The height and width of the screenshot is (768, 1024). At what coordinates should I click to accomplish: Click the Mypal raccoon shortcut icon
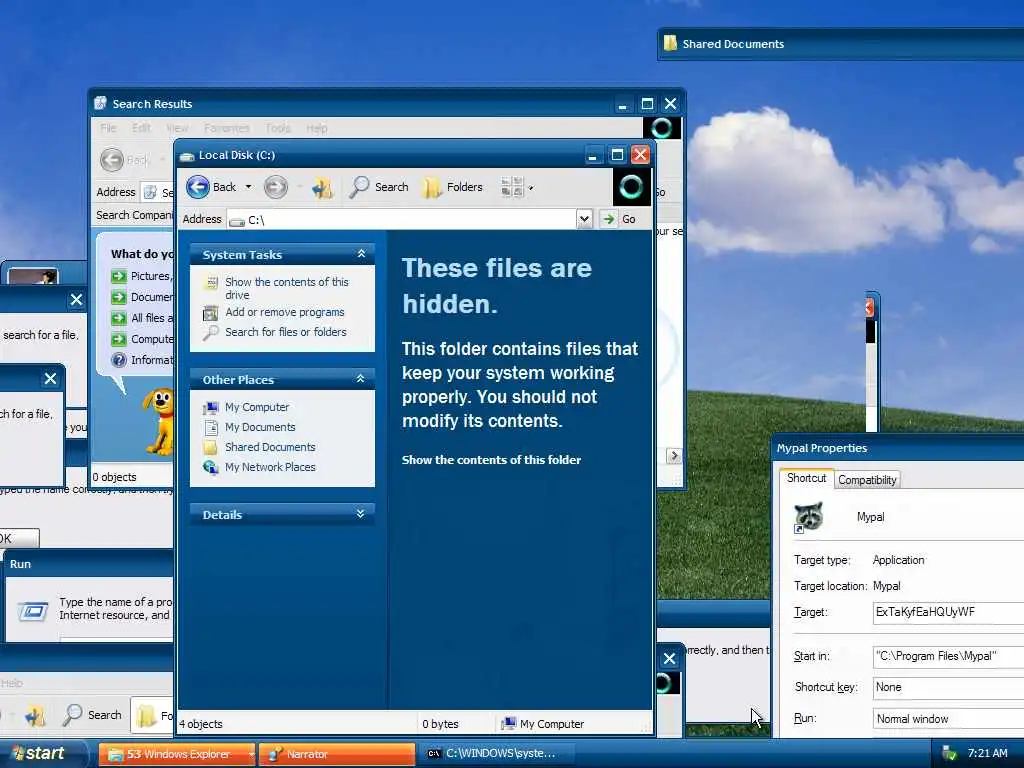pyautogui.click(x=808, y=517)
